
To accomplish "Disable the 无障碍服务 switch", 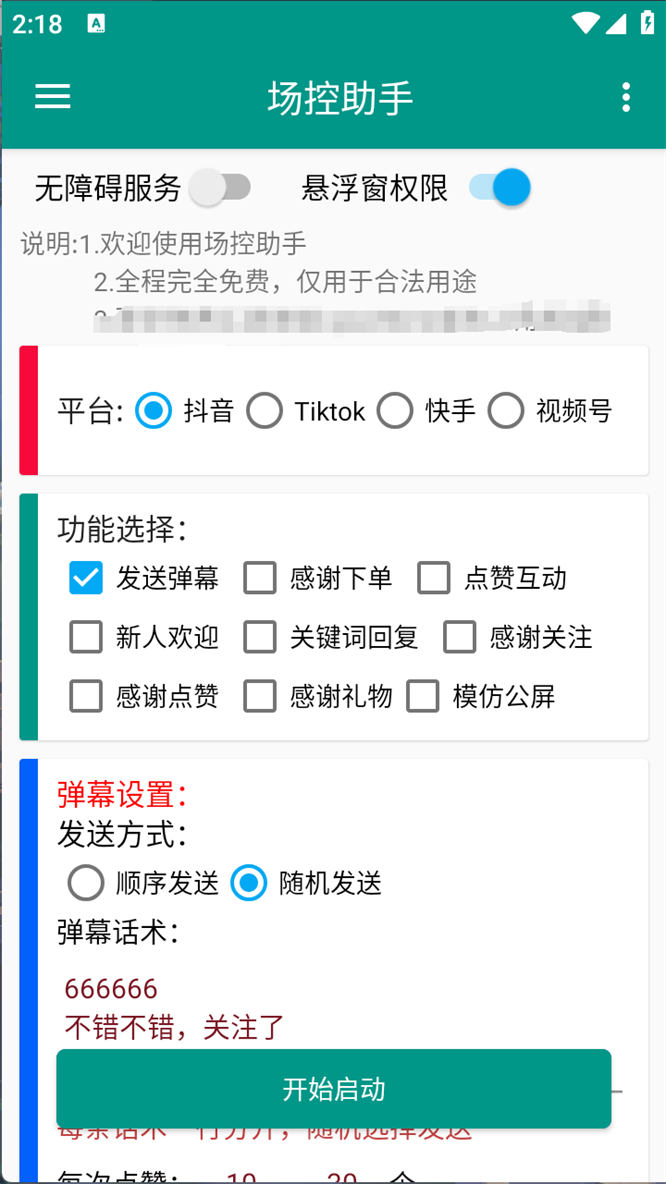I will click(x=221, y=188).
